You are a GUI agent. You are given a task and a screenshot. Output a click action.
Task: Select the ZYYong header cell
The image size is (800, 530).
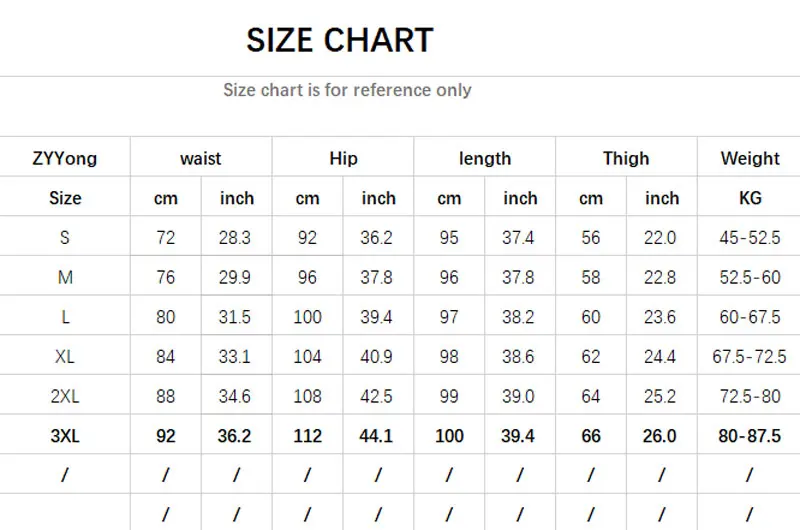point(65,158)
